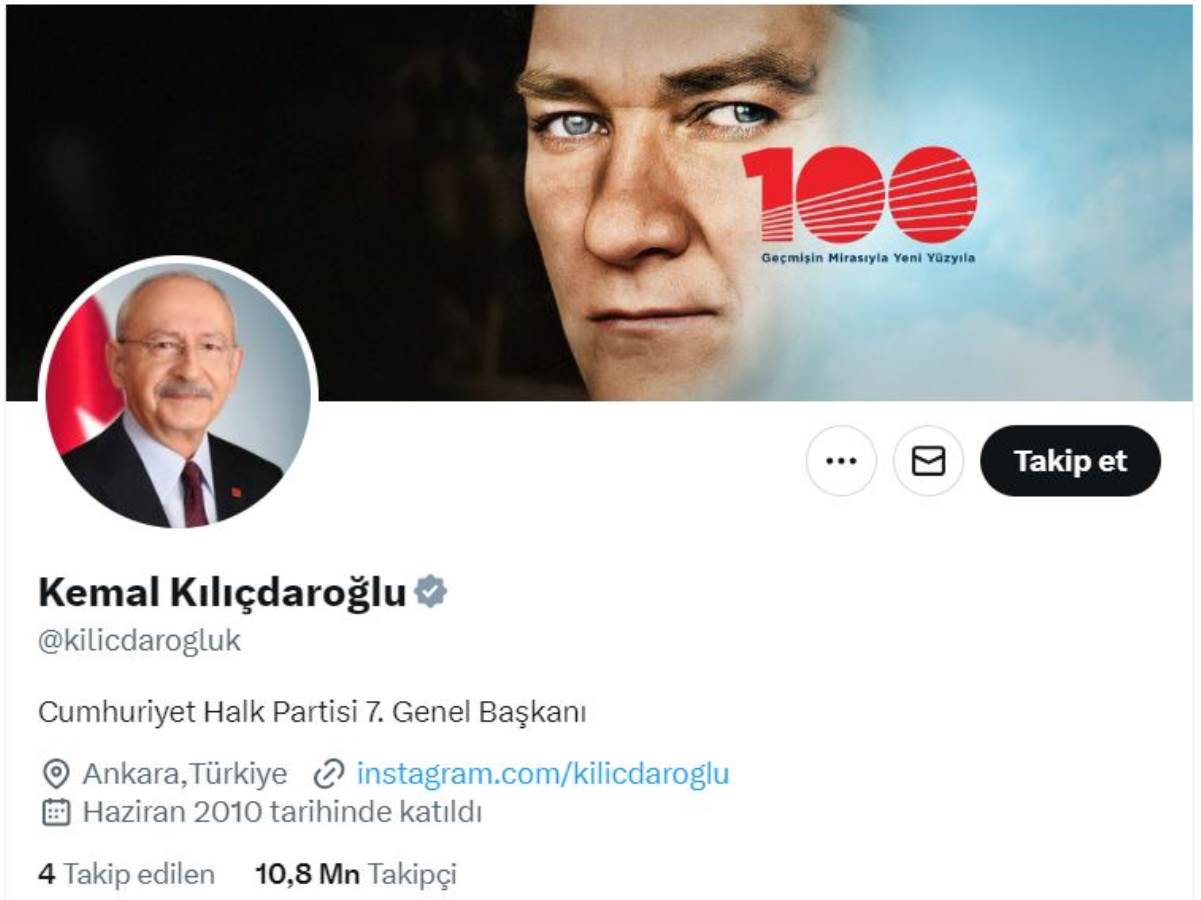This screenshot has height=900, width=1201.
Task: Click the calendar join date icon
Action: click(x=56, y=812)
